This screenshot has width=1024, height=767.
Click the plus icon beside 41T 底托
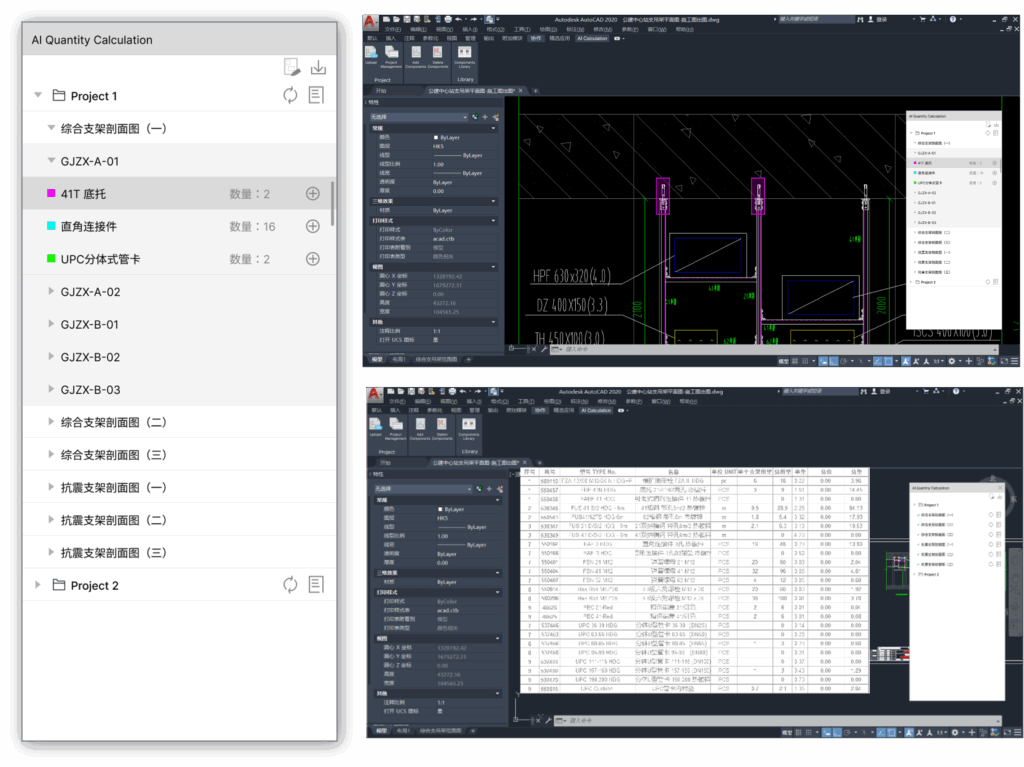click(x=312, y=194)
